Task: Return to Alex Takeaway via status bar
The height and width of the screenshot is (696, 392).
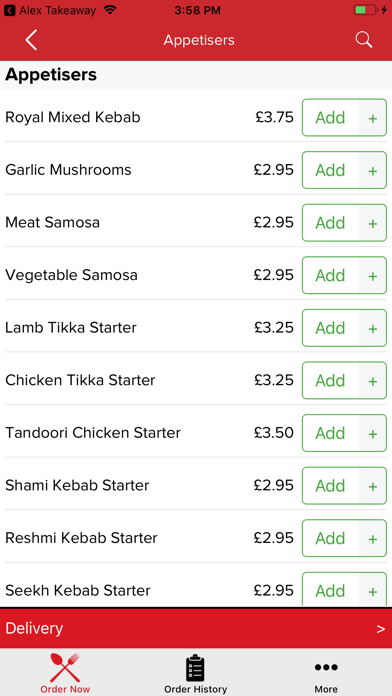Action: [50, 10]
